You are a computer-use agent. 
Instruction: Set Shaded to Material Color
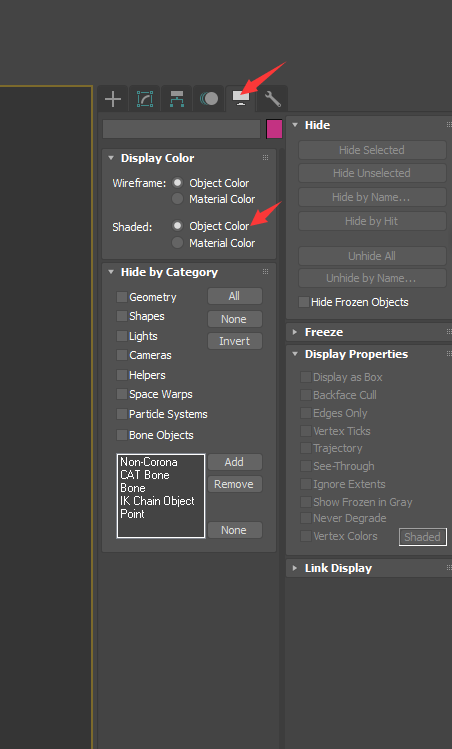pyautogui.click(x=178, y=243)
